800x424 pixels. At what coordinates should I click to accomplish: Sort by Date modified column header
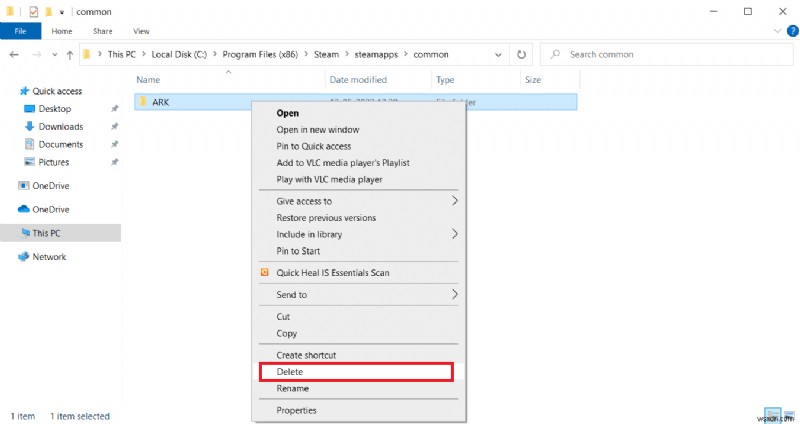[x=358, y=80]
